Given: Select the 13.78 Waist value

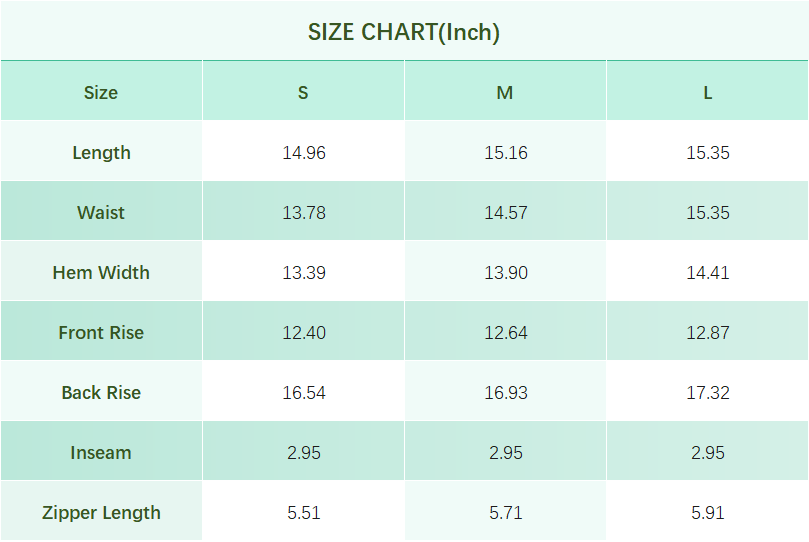Looking at the screenshot, I should (x=304, y=213).
